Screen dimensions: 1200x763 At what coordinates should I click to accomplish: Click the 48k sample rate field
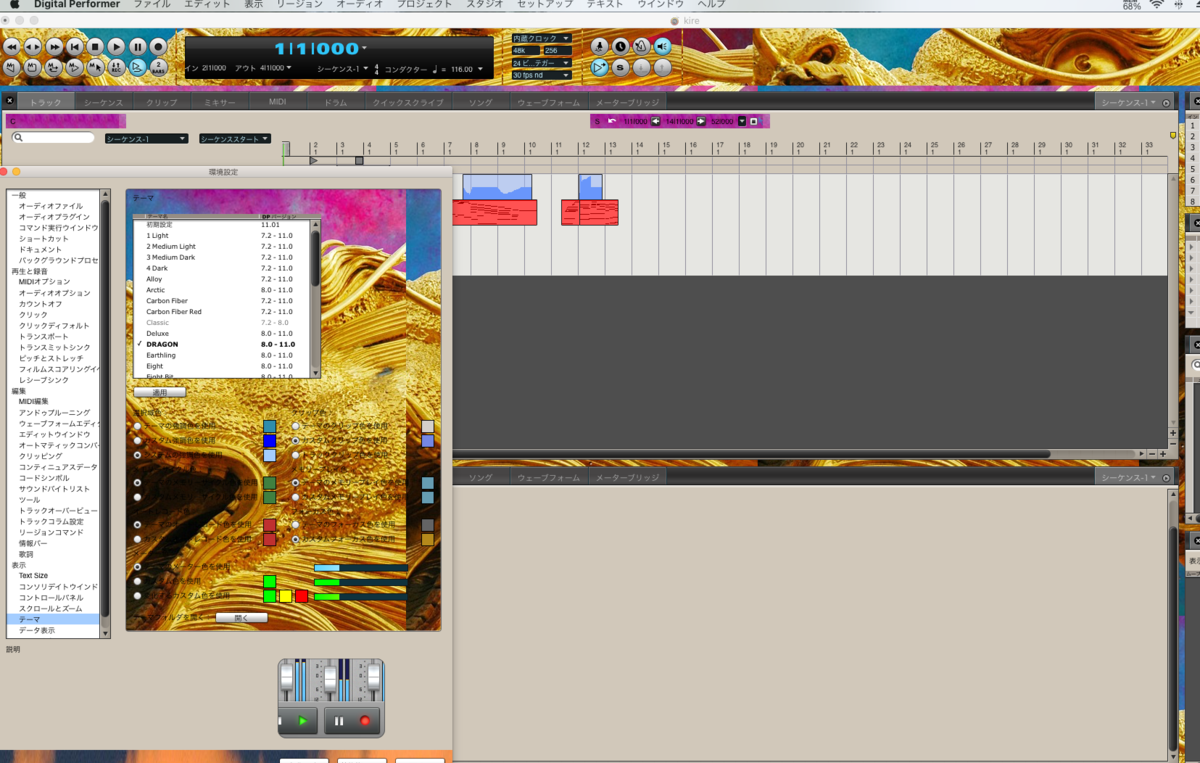click(526, 50)
